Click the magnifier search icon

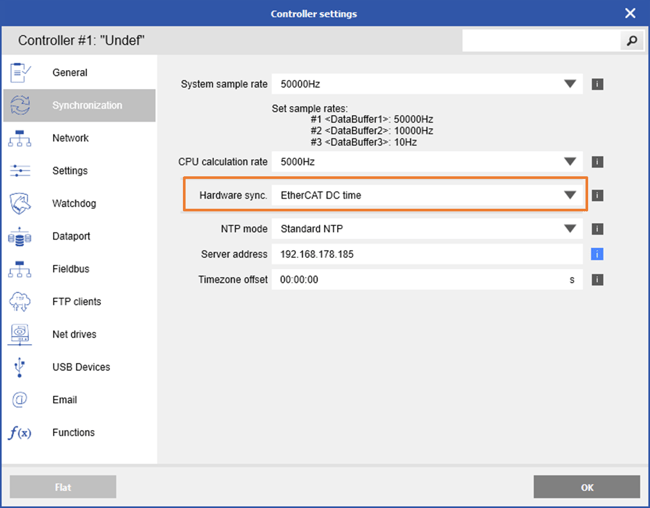(631, 41)
